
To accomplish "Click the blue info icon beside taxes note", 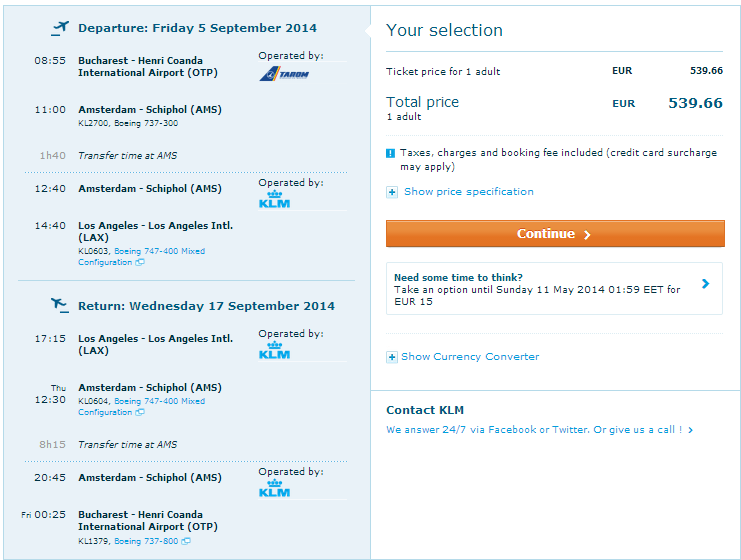I will click(391, 153).
